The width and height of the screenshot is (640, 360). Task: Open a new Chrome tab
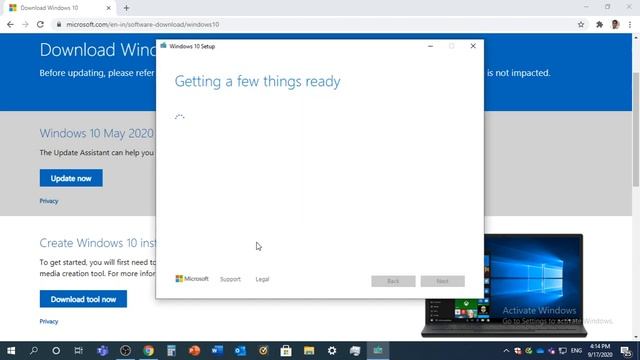pyautogui.click(x=126, y=8)
